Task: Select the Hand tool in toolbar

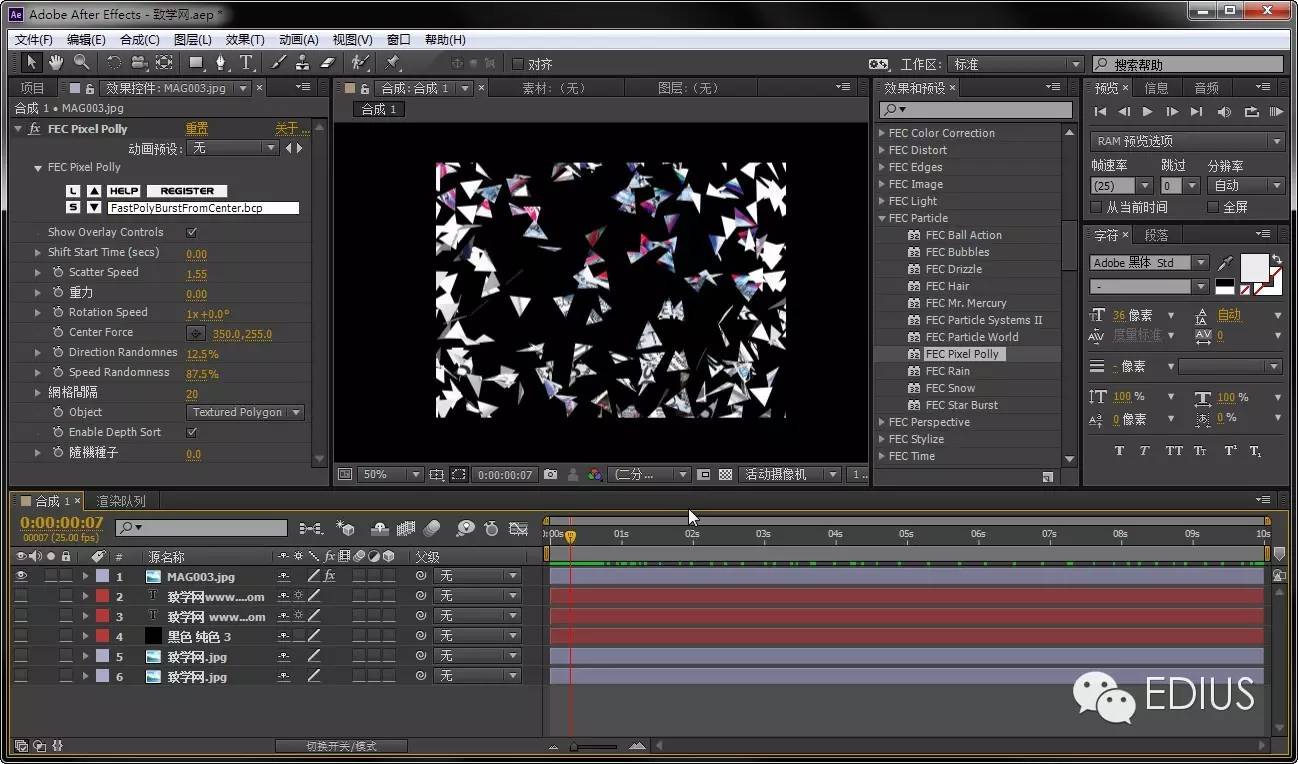Action: [x=57, y=63]
